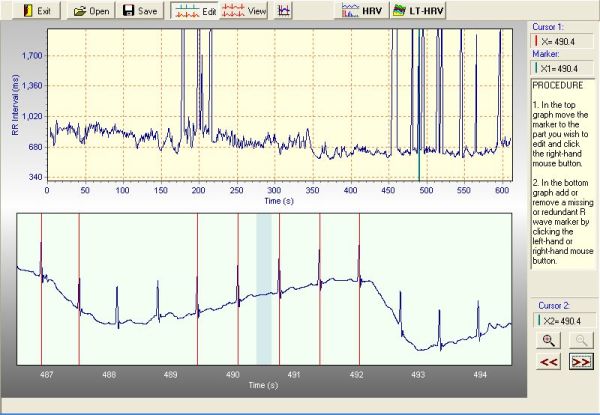Open the LT-HRV analysis
Screen dimensions: 600x415
415,11
